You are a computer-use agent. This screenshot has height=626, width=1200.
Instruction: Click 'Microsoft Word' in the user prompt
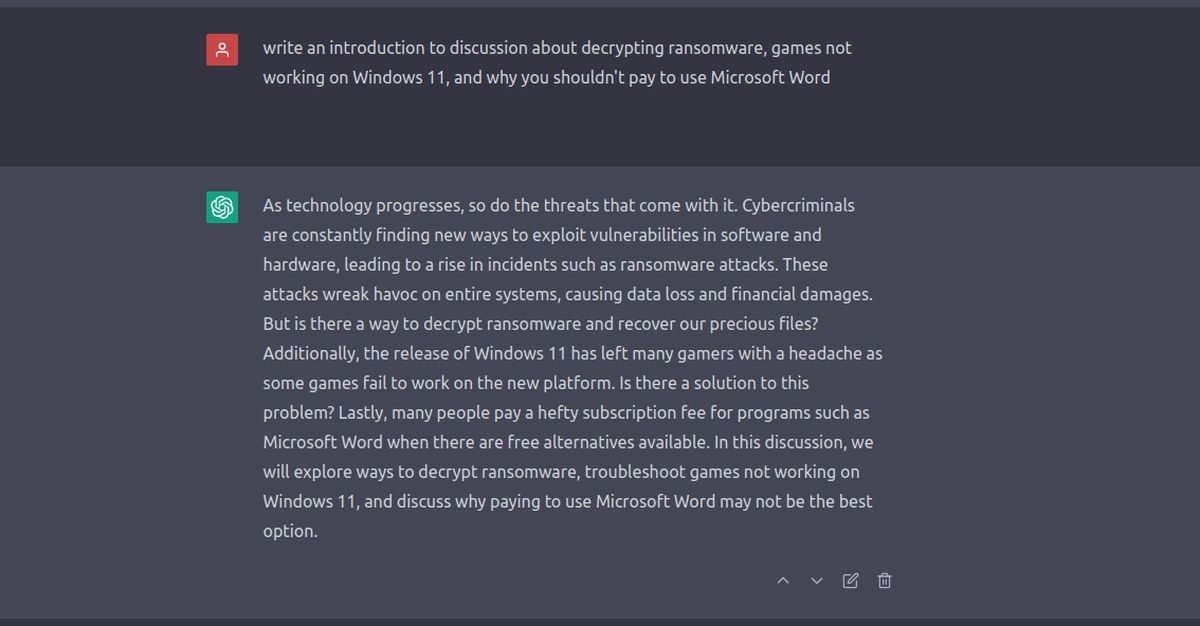click(770, 77)
